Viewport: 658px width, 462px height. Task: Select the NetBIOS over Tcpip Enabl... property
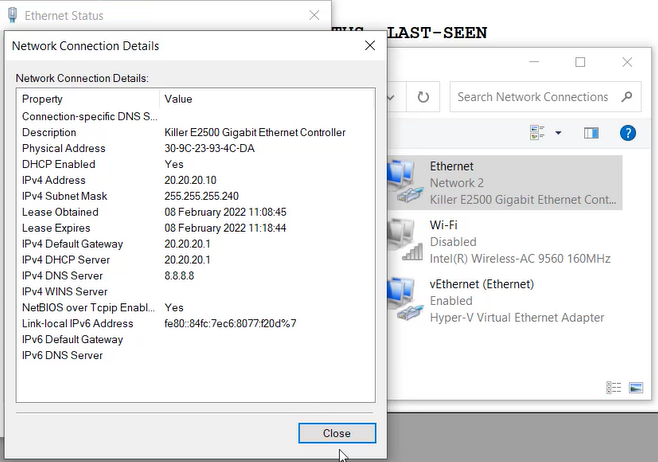(x=89, y=308)
